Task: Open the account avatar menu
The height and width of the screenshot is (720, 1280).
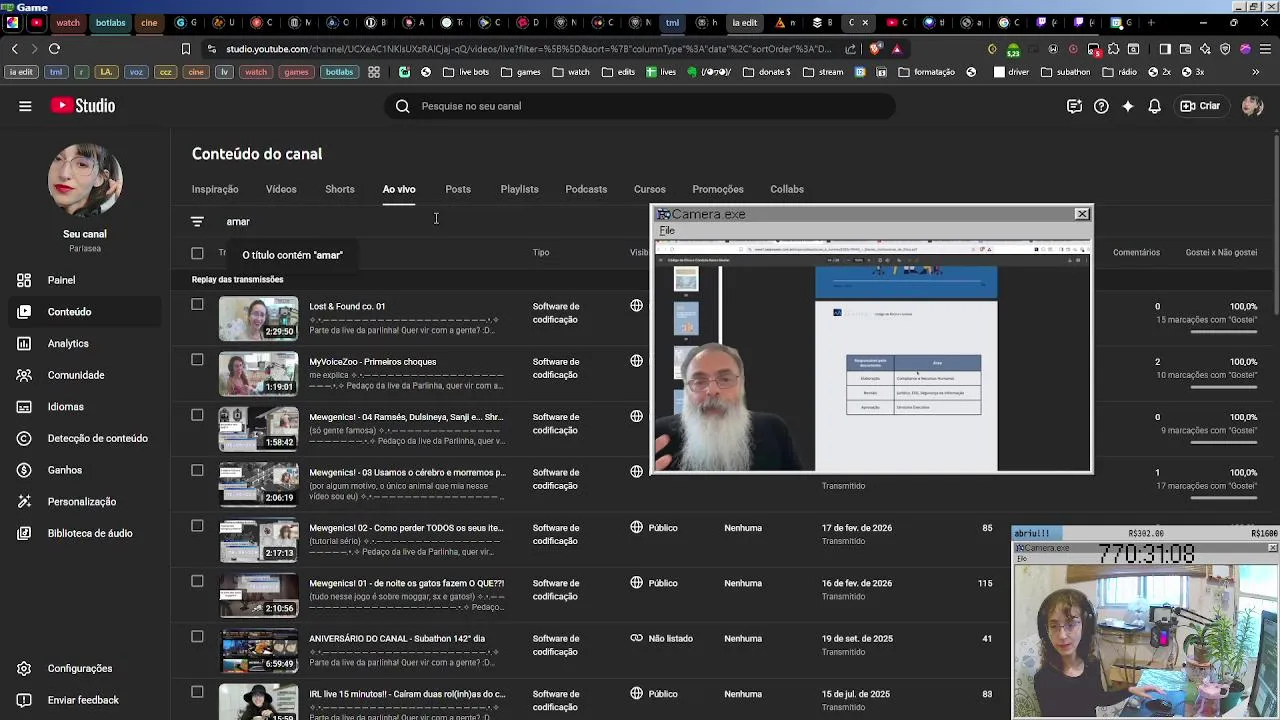Action: [x=1252, y=106]
